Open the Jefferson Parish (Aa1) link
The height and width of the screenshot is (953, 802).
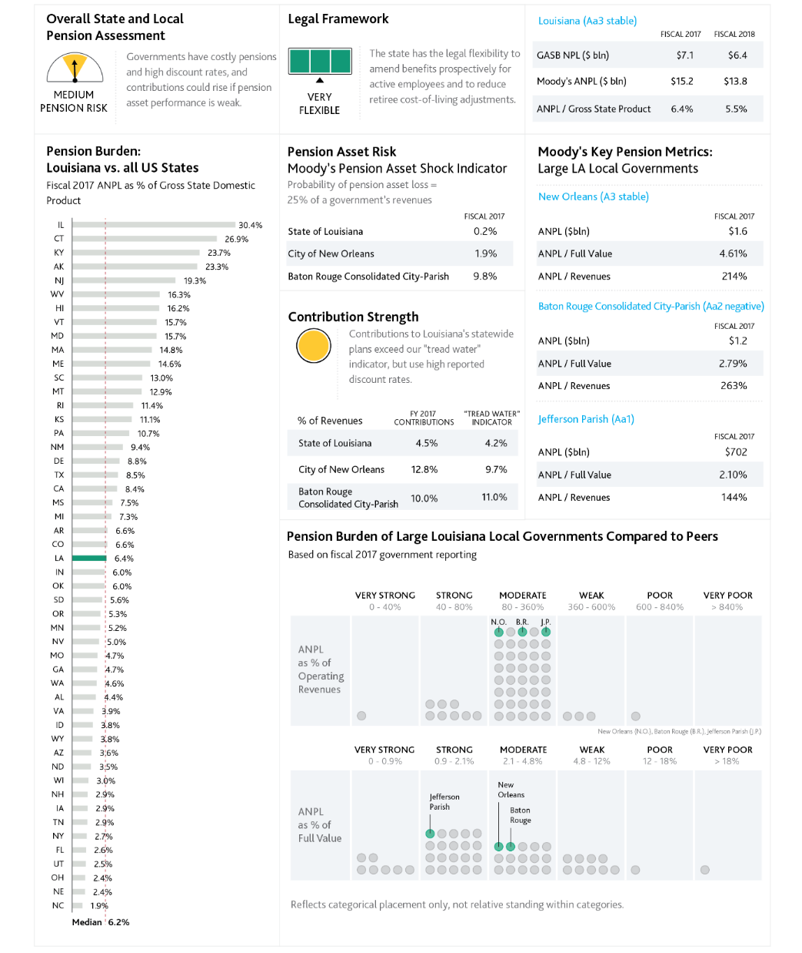point(586,419)
